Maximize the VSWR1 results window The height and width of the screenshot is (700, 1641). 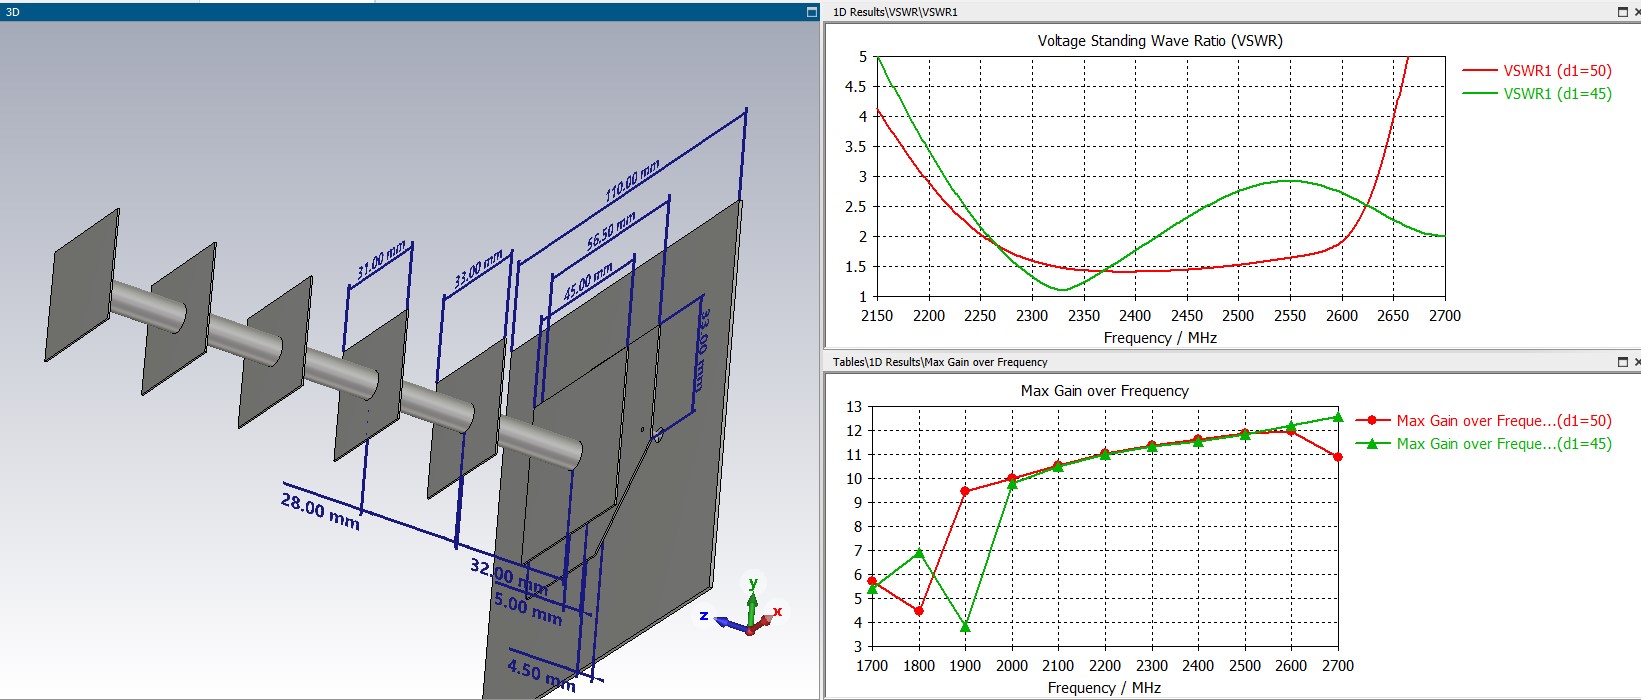(x=1623, y=12)
